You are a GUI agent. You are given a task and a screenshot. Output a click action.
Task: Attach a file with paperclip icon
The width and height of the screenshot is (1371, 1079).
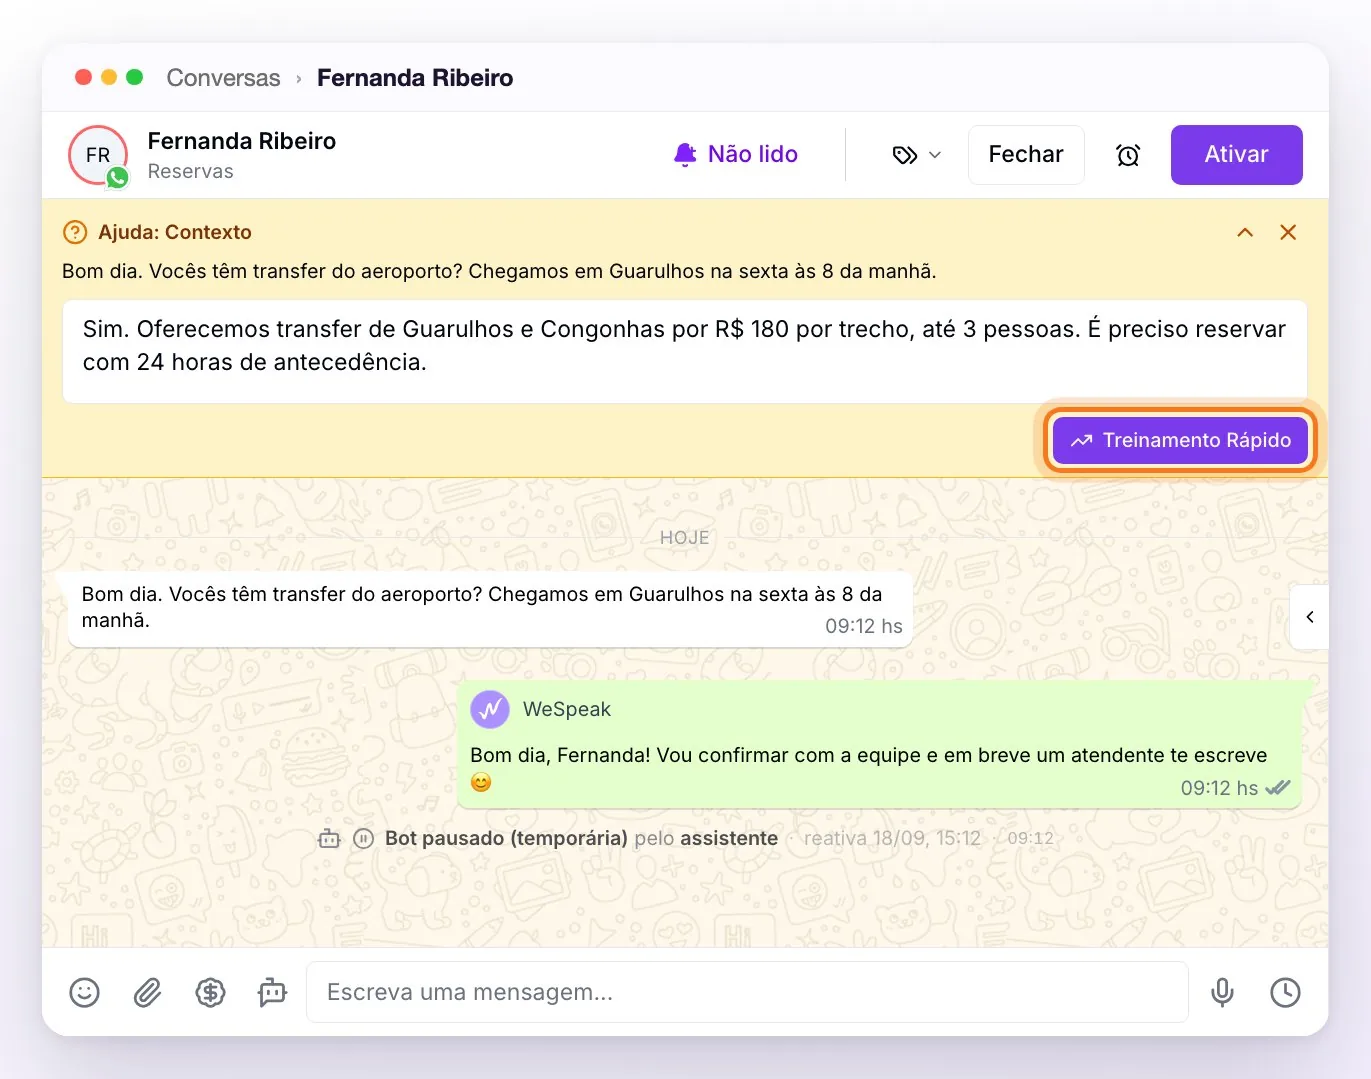[x=147, y=992]
